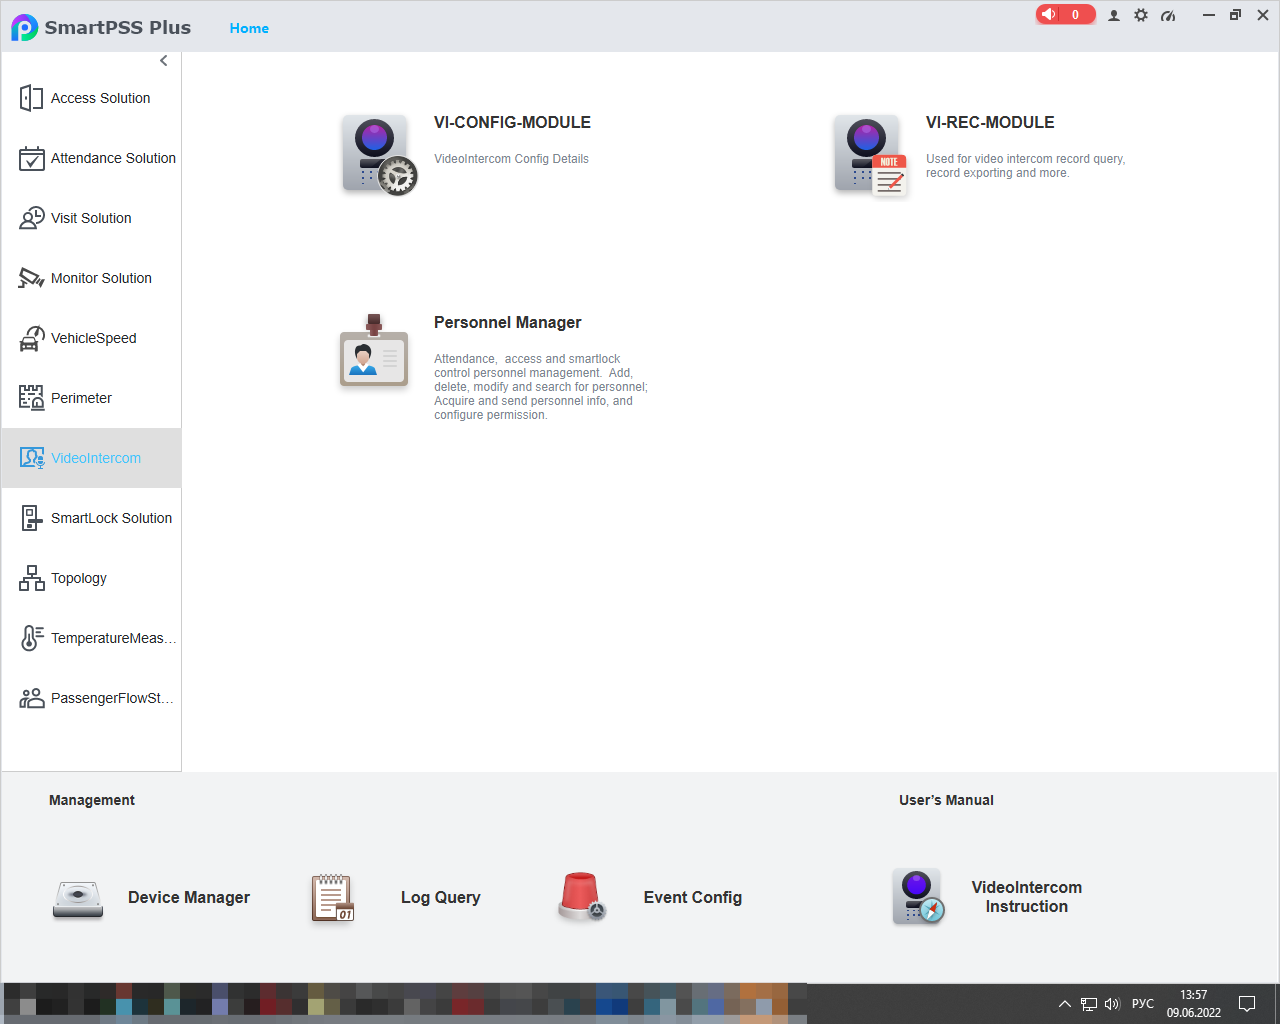Click Log Query notepad icon
1280x1024 pixels.
333,897
